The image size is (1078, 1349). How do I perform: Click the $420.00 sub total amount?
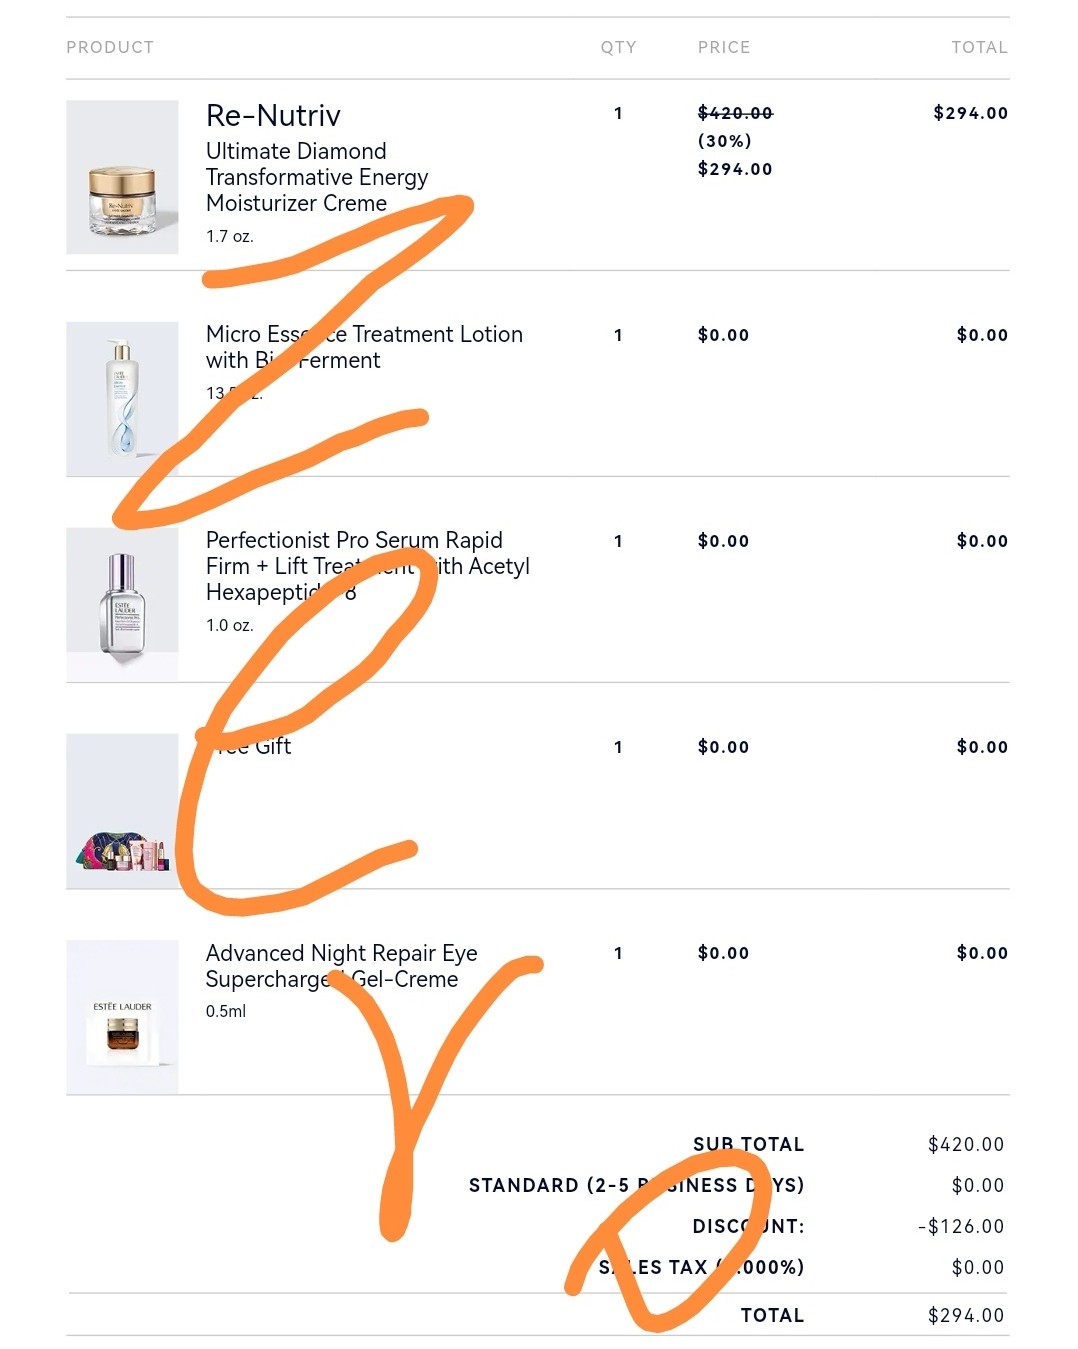[x=965, y=1144]
